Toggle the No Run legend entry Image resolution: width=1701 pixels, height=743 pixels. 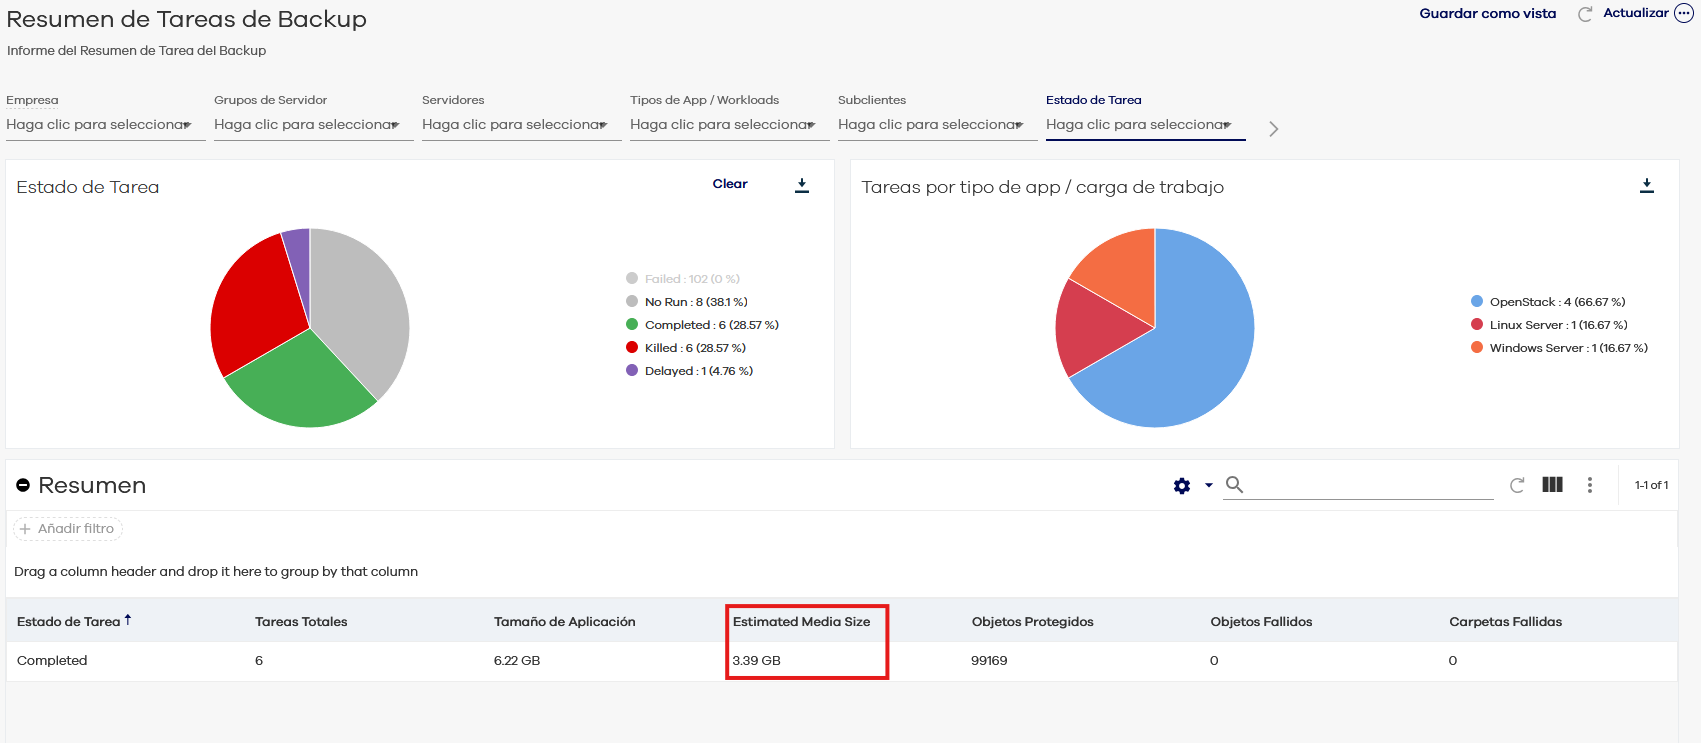(695, 302)
